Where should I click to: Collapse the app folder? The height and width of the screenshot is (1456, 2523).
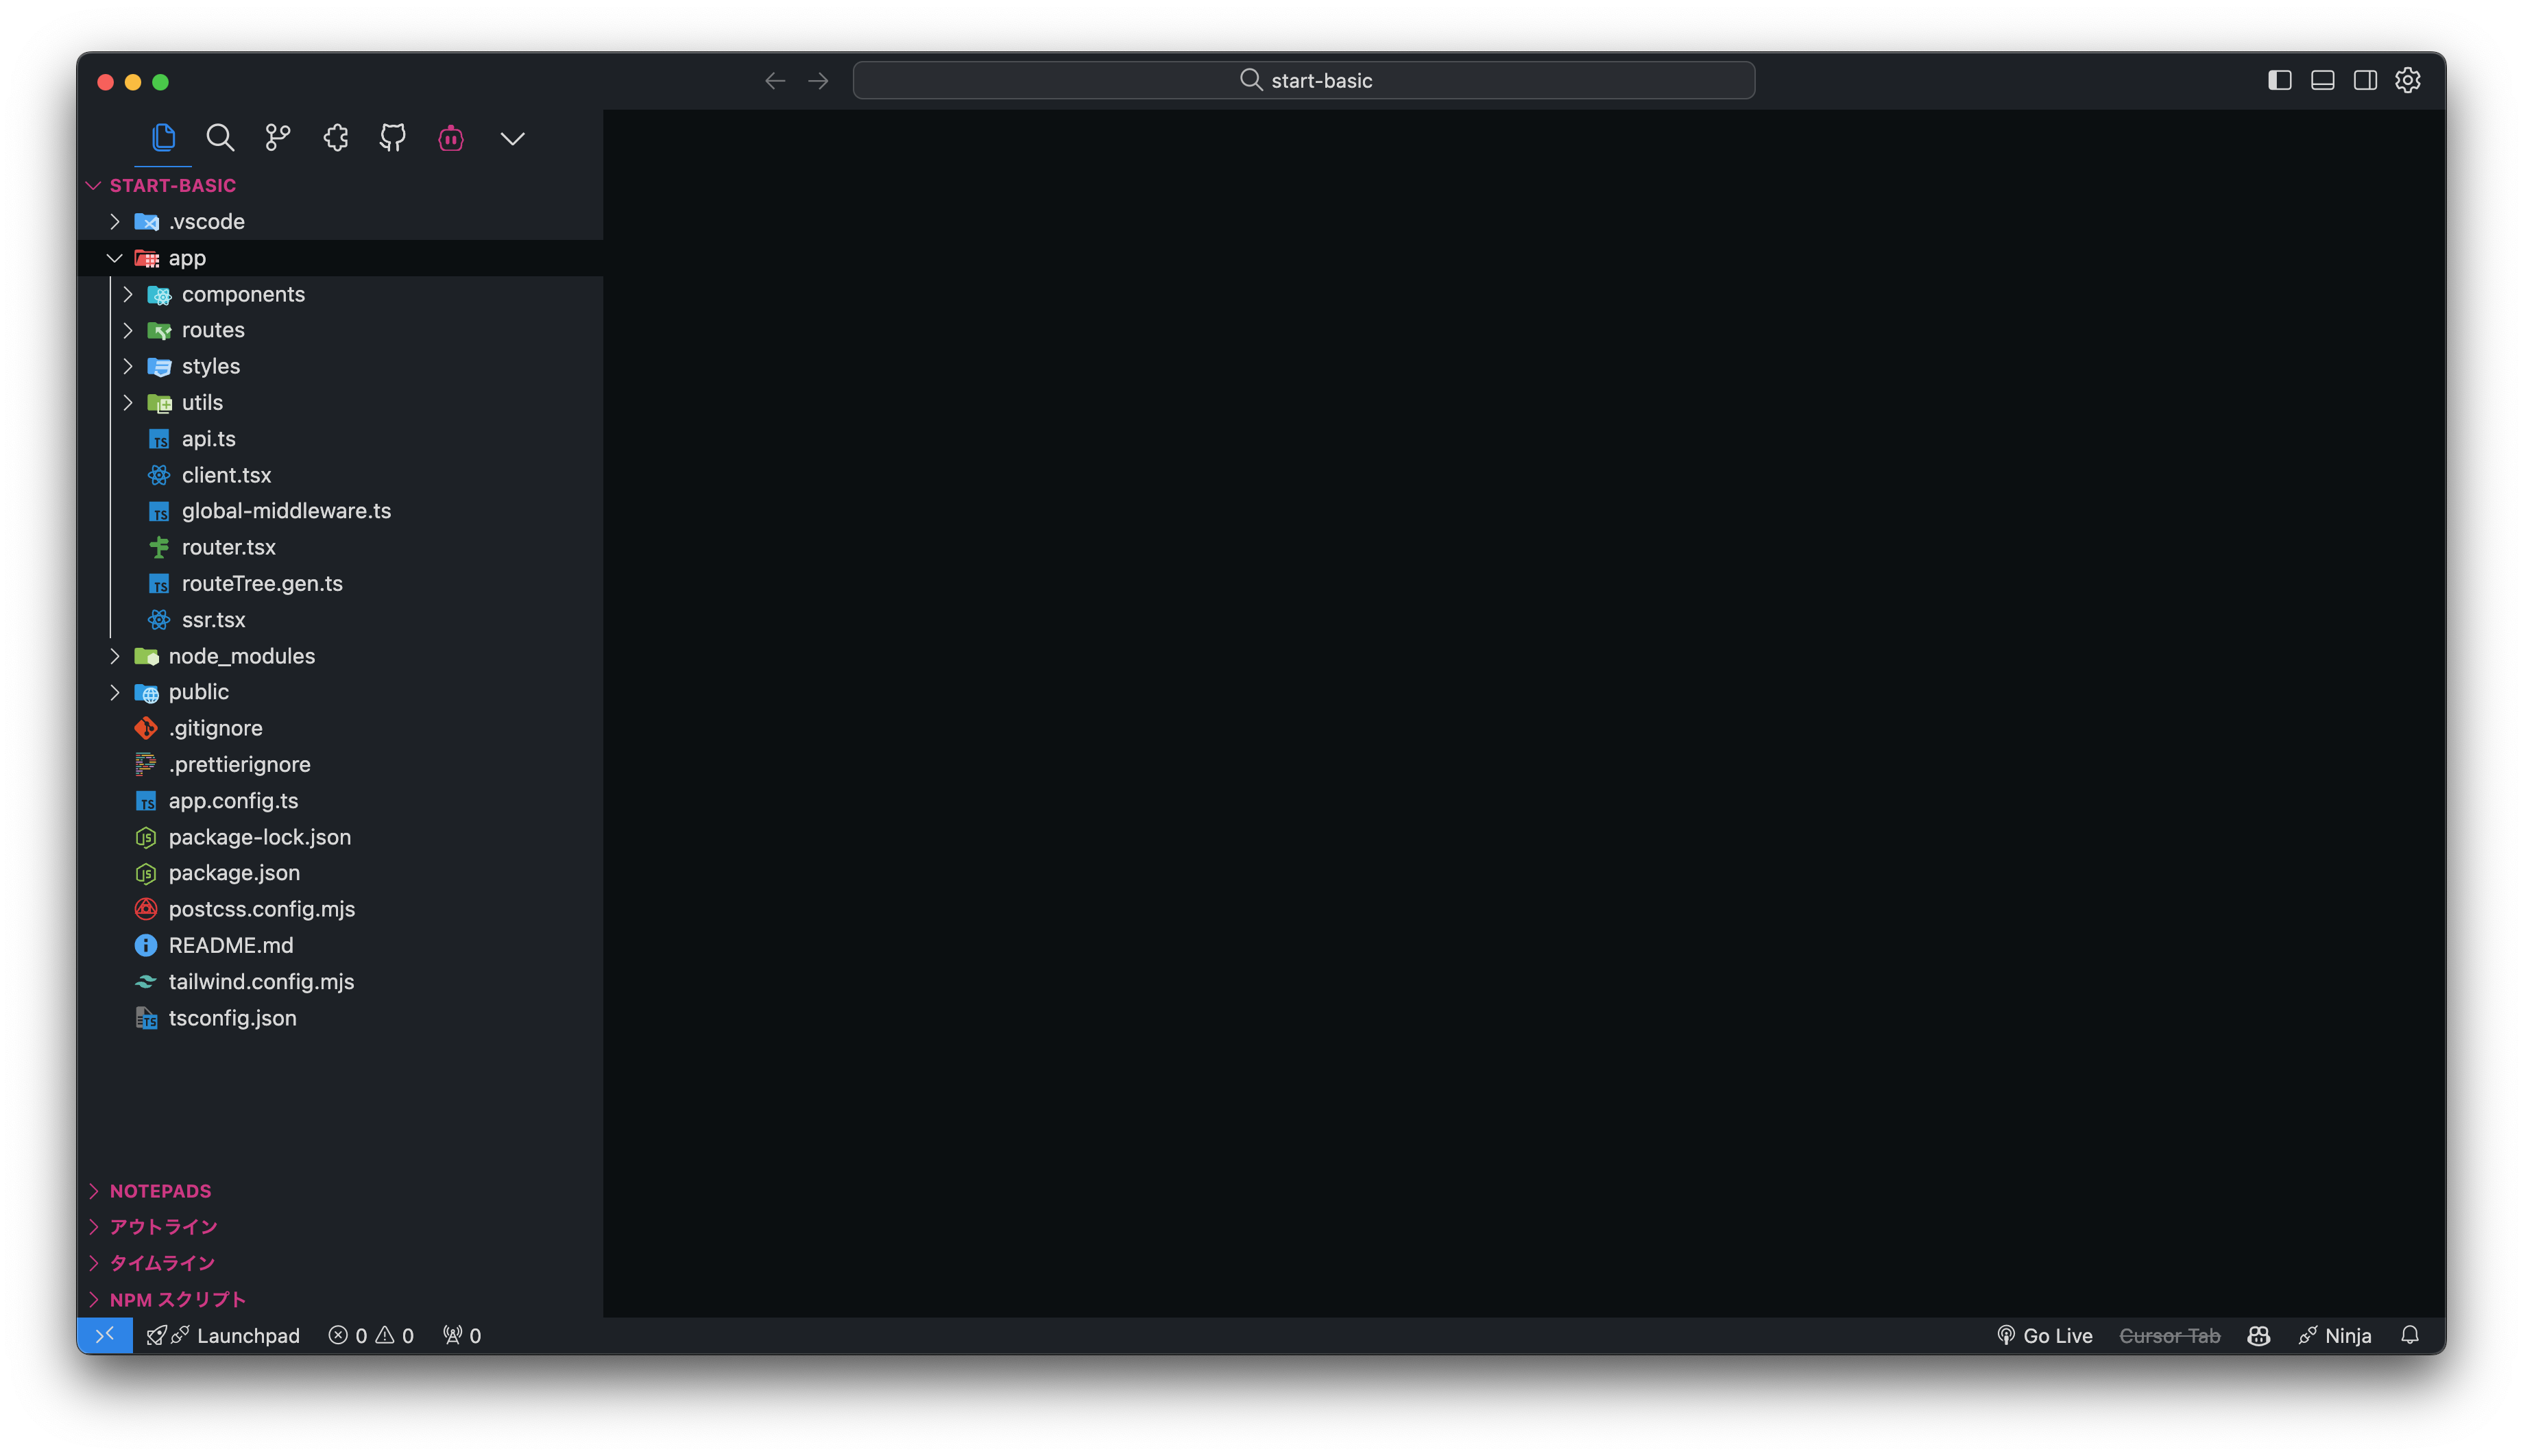click(114, 257)
